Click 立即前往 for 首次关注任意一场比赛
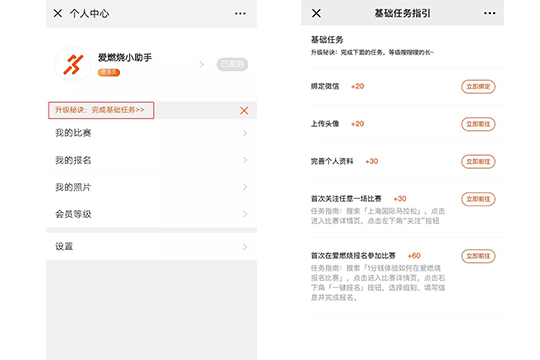The width and height of the screenshot is (540, 360). click(478, 199)
